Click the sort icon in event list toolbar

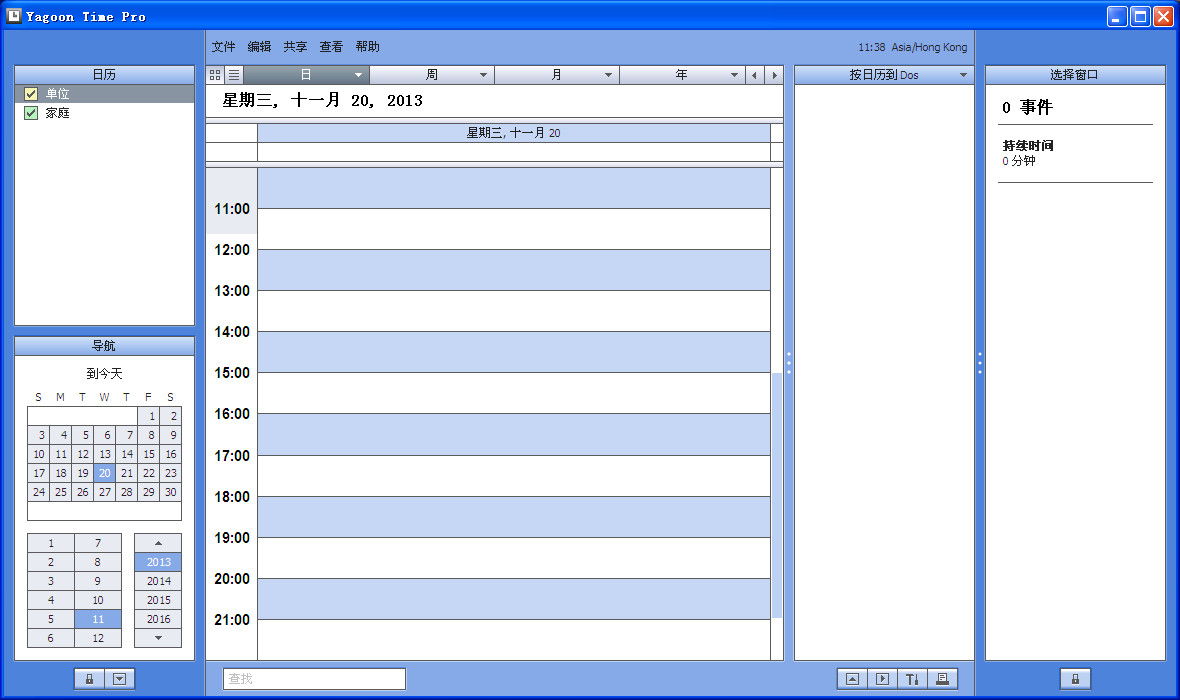(912, 678)
